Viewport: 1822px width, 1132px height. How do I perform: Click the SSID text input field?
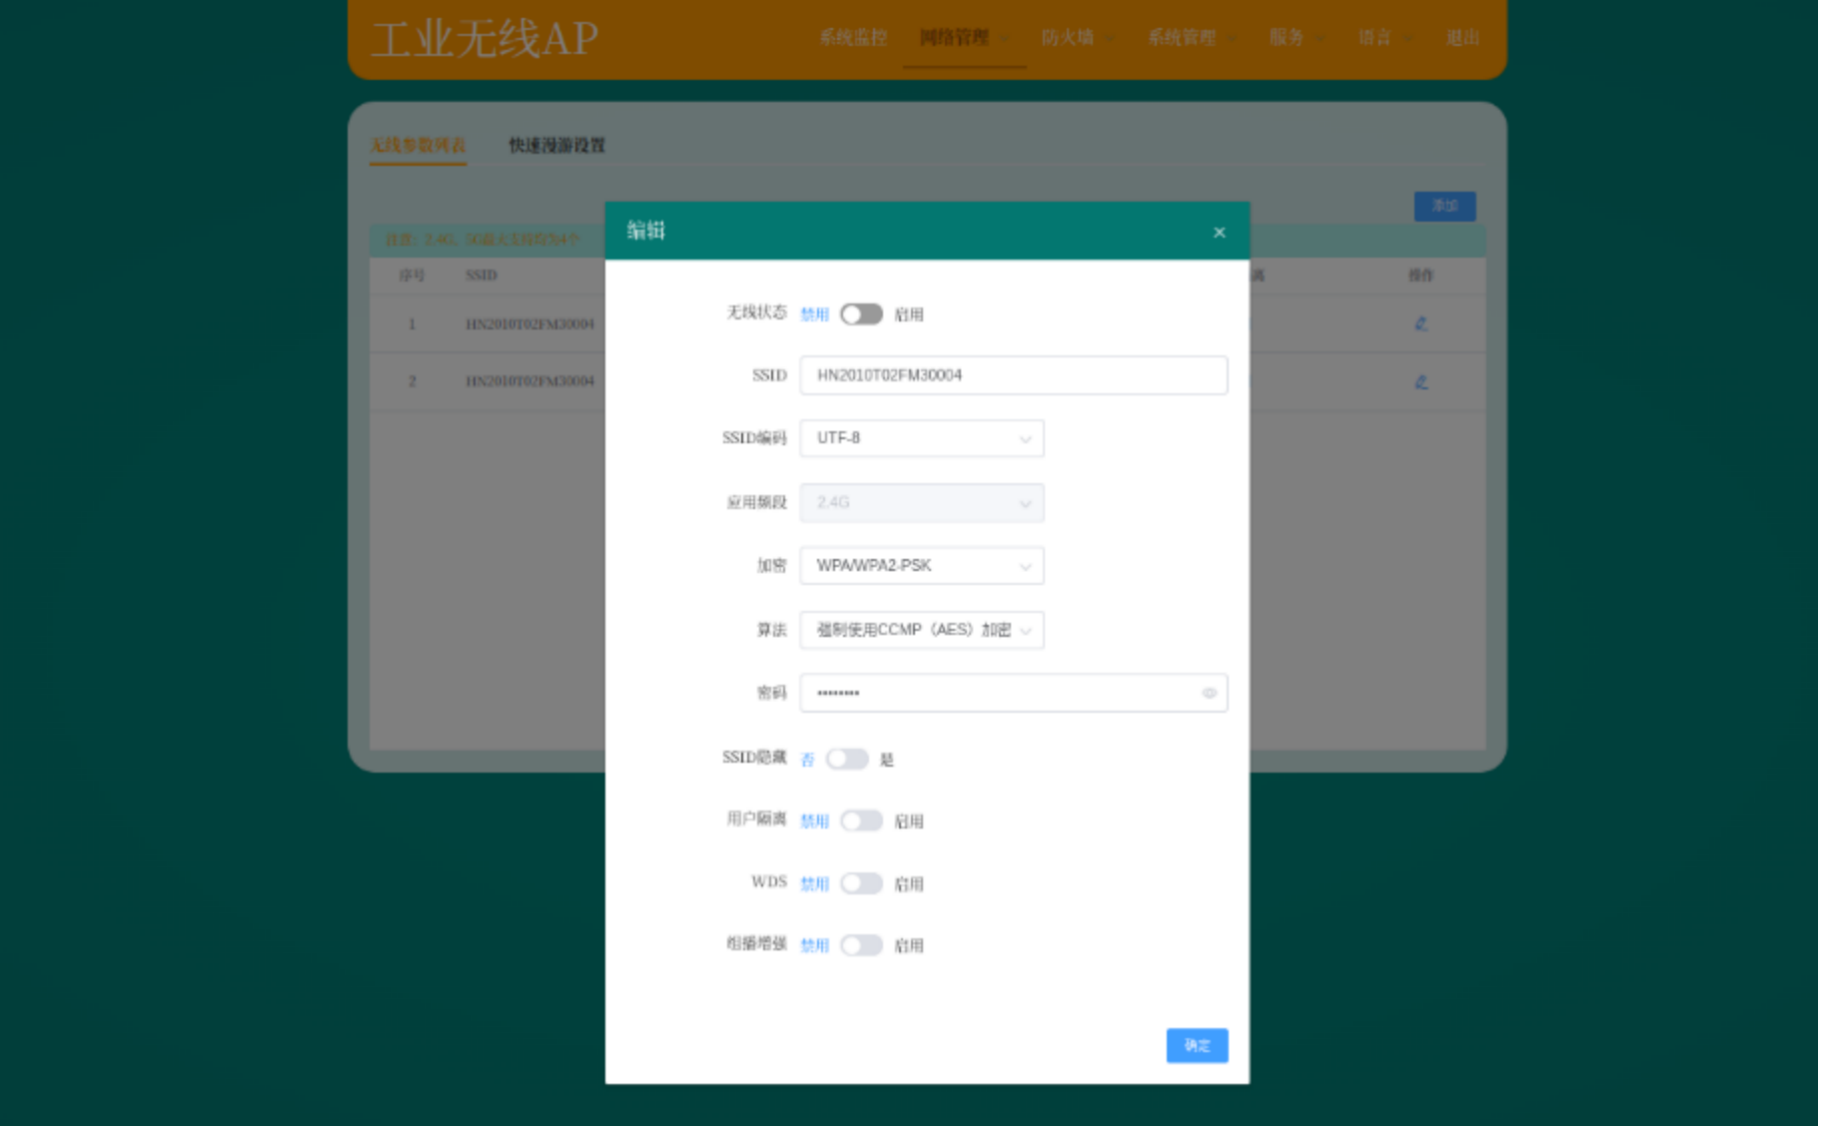[x=1012, y=375]
